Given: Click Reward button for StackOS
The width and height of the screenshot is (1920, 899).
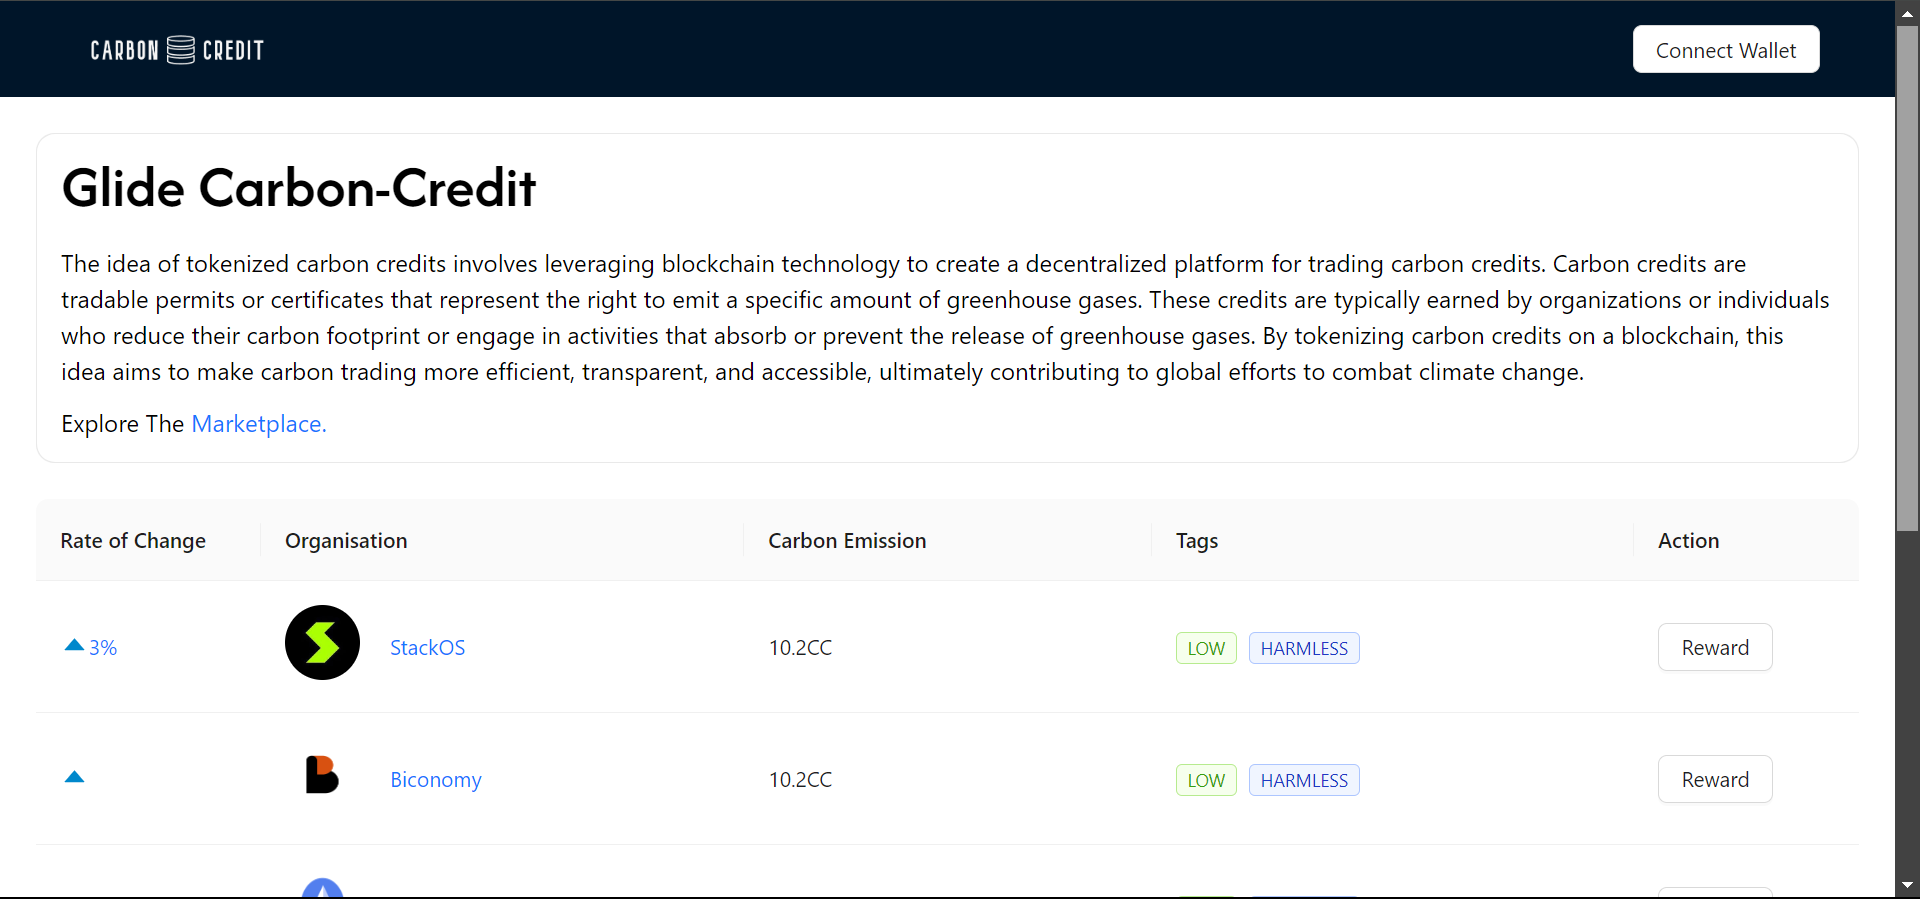Looking at the screenshot, I should 1714,648.
